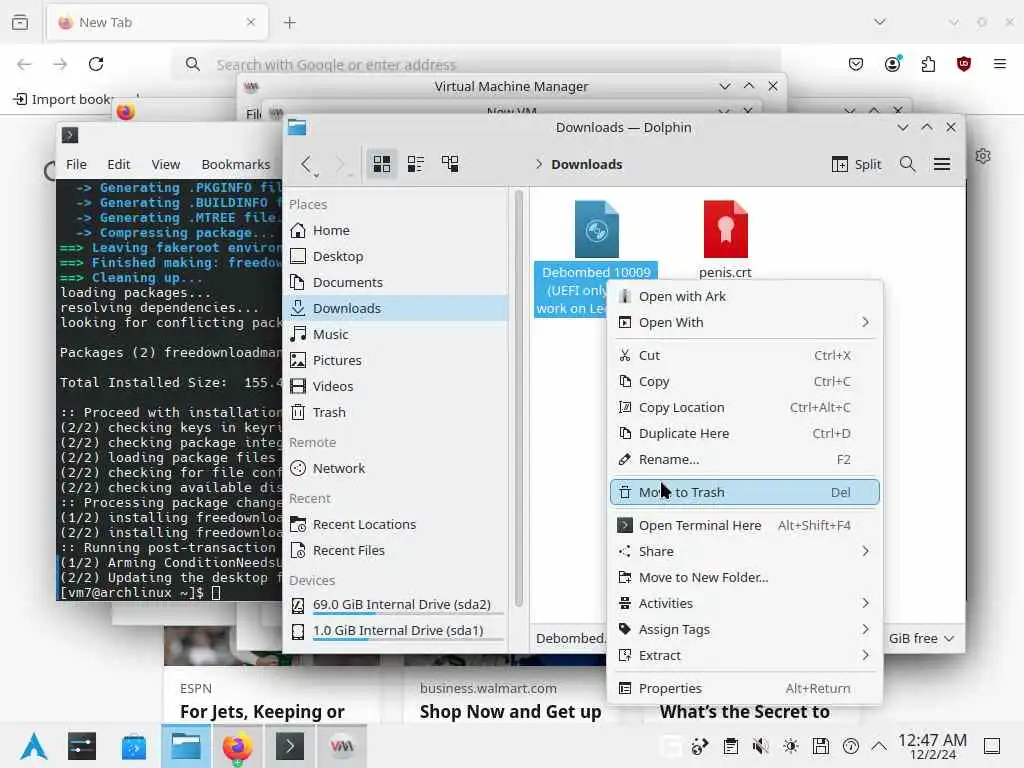Open Edit menu in terminal window
1024x768 pixels.
coord(119,165)
